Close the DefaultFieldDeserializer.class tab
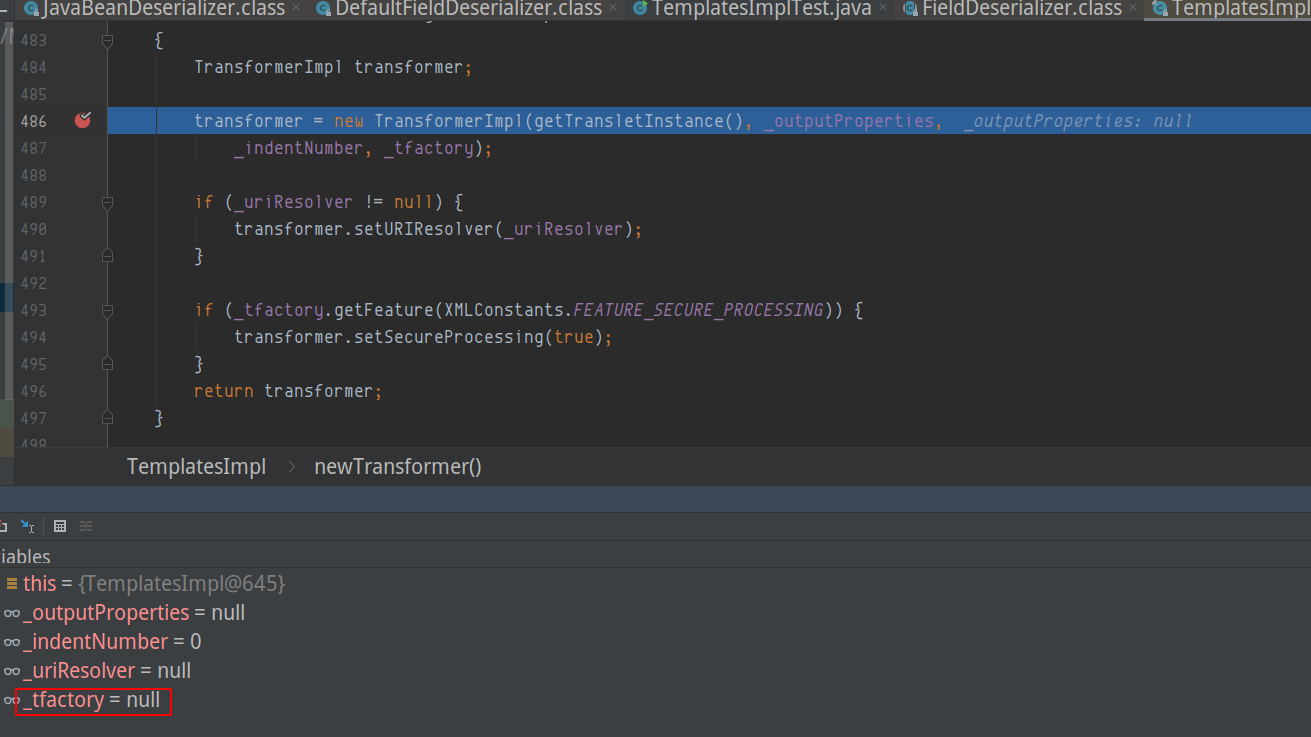Screen dimensions: 1311x737 click(612, 9)
